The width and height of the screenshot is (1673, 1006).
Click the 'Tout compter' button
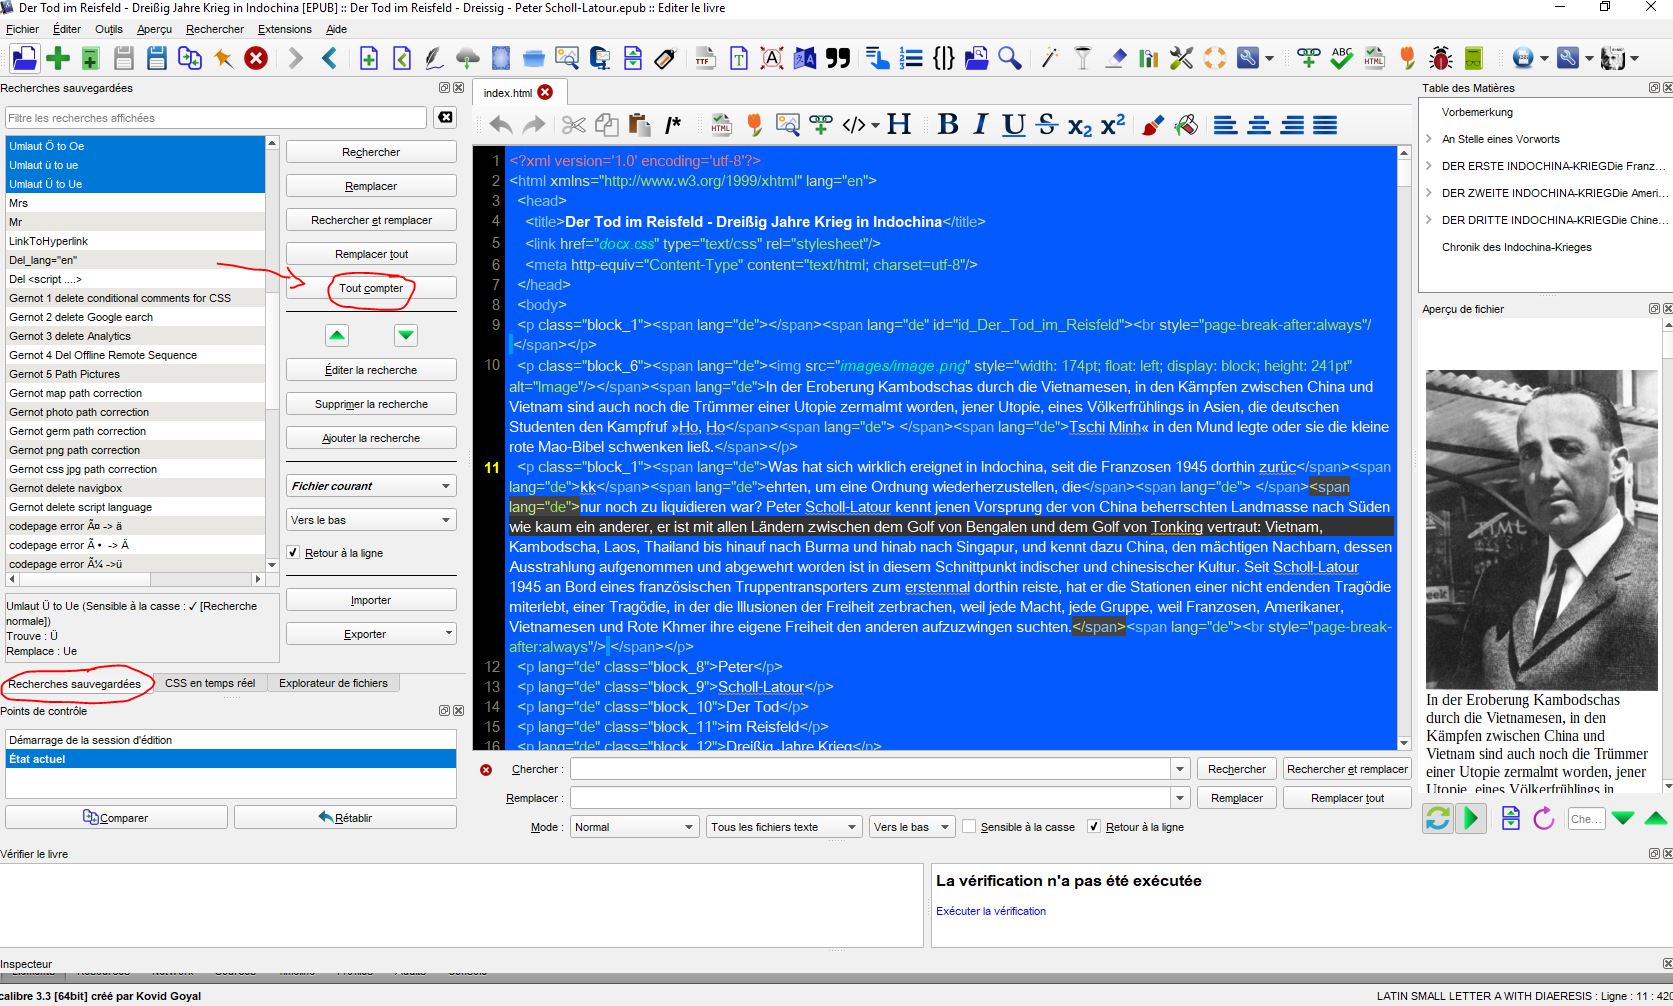(x=371, y=288)
